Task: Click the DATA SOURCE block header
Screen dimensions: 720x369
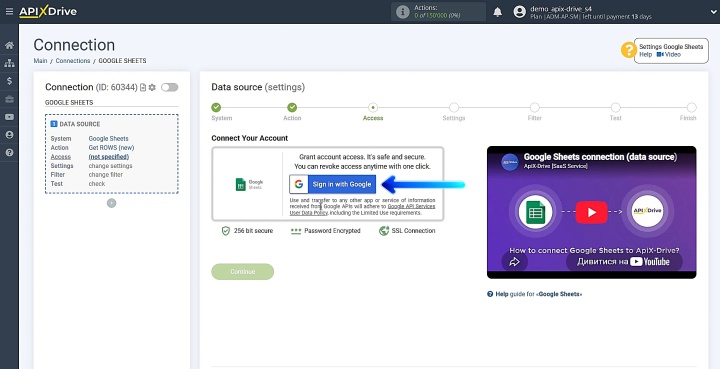Action: [x=75, y=124]
